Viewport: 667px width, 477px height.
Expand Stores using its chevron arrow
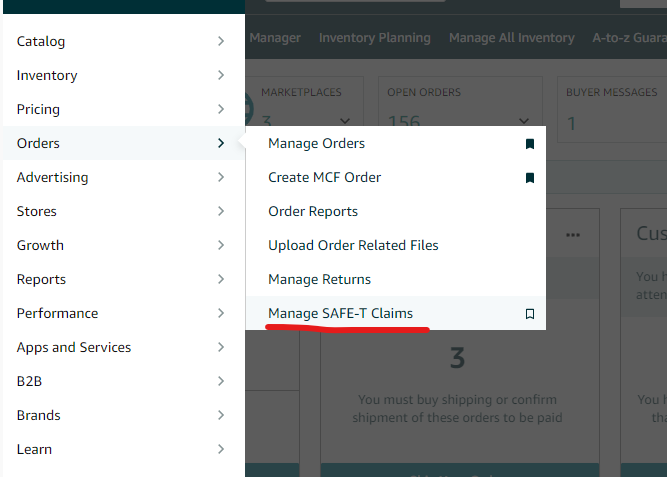[221, 211]
